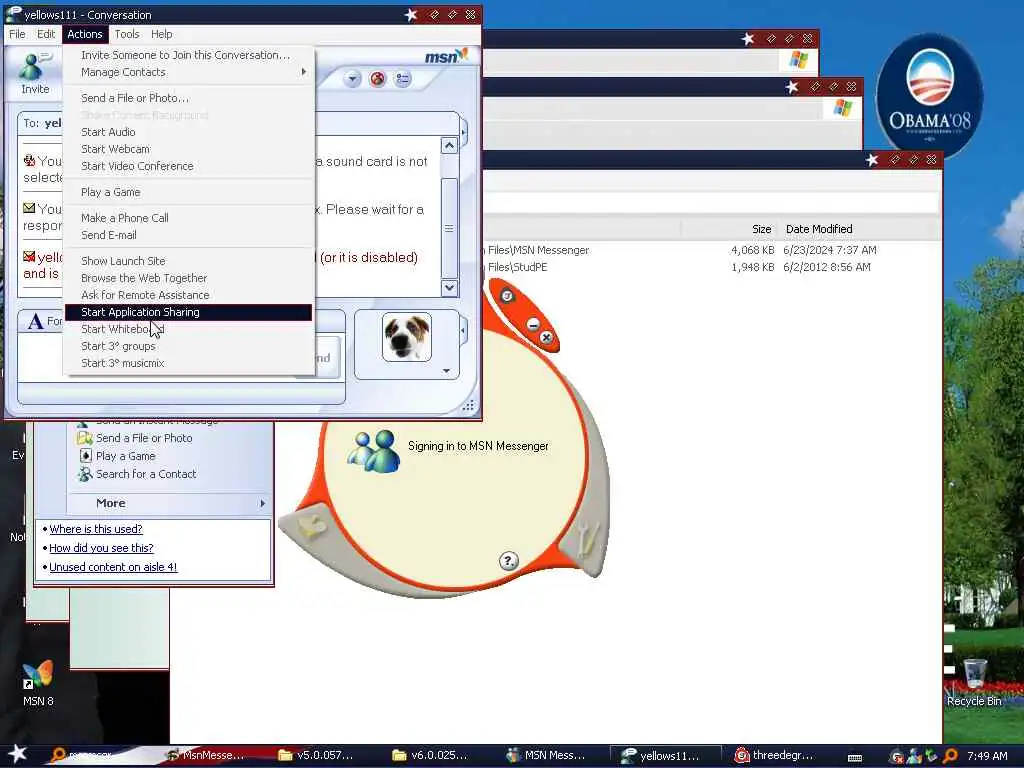Open the Tools menu
This screenshot has height=768, width=1024.
127,34
